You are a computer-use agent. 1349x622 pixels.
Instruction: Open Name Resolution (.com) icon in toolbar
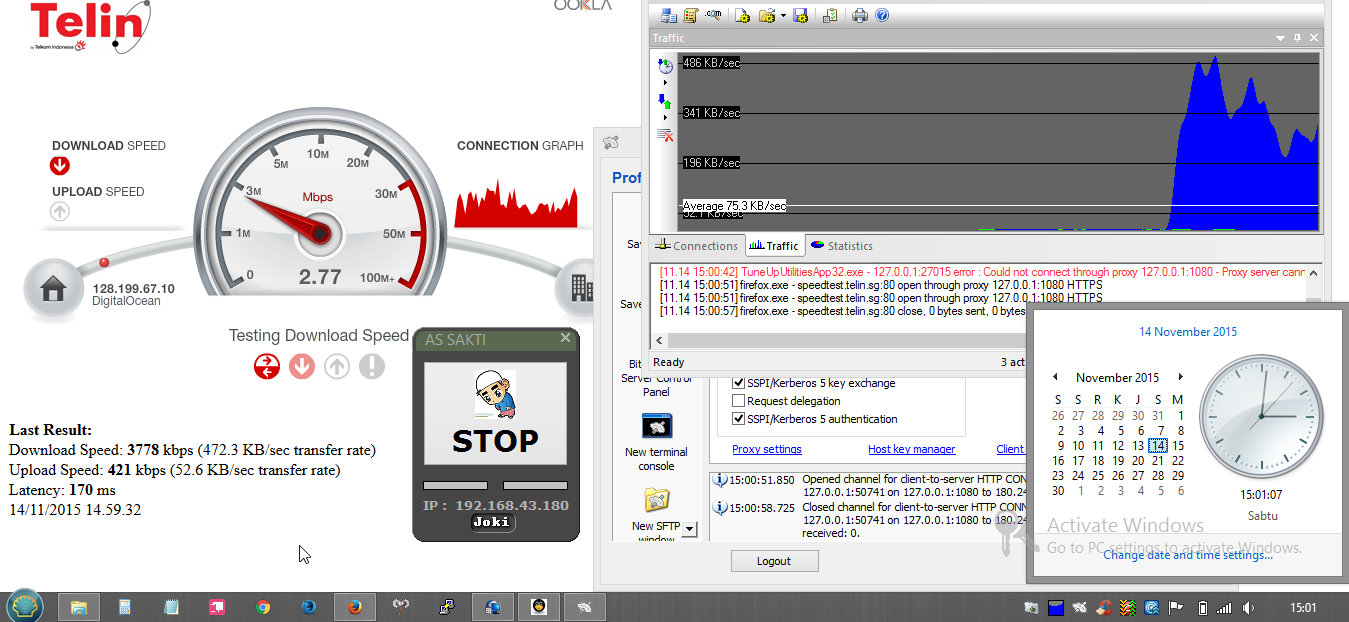pyautogui.click(x=713, y=15)
